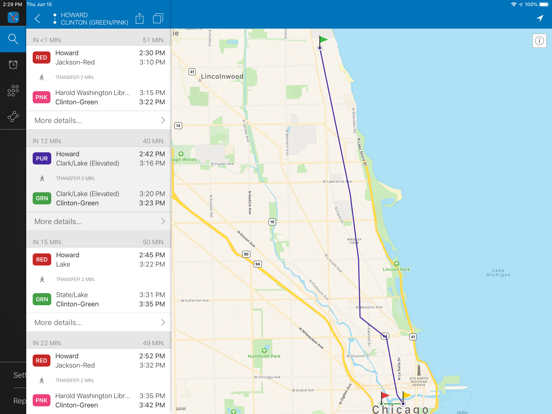This screenshot has width=552, height=414.
Task: Tap the Lincolnwood label on map
Action: (222, 76)
